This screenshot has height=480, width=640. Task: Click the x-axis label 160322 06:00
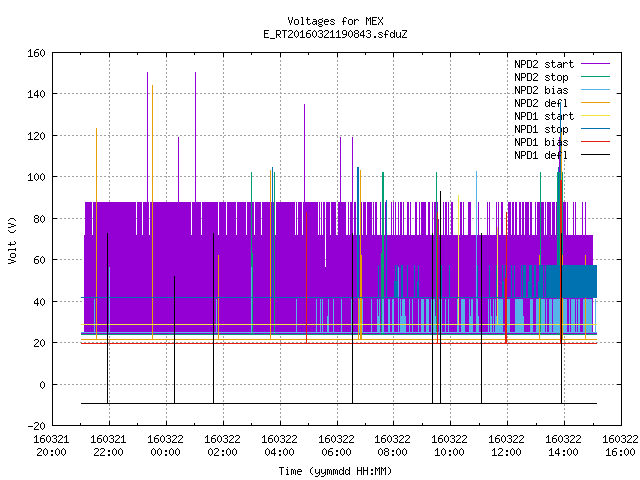pos(336,446)
